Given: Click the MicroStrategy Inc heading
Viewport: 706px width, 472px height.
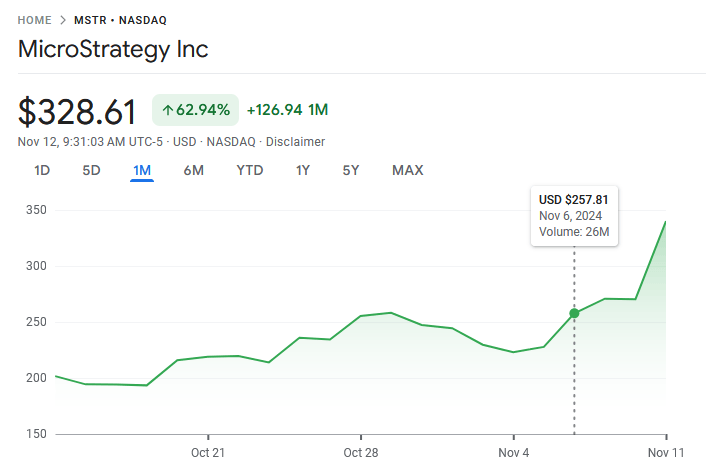Looking at the screenshot, I should [113, 49].
